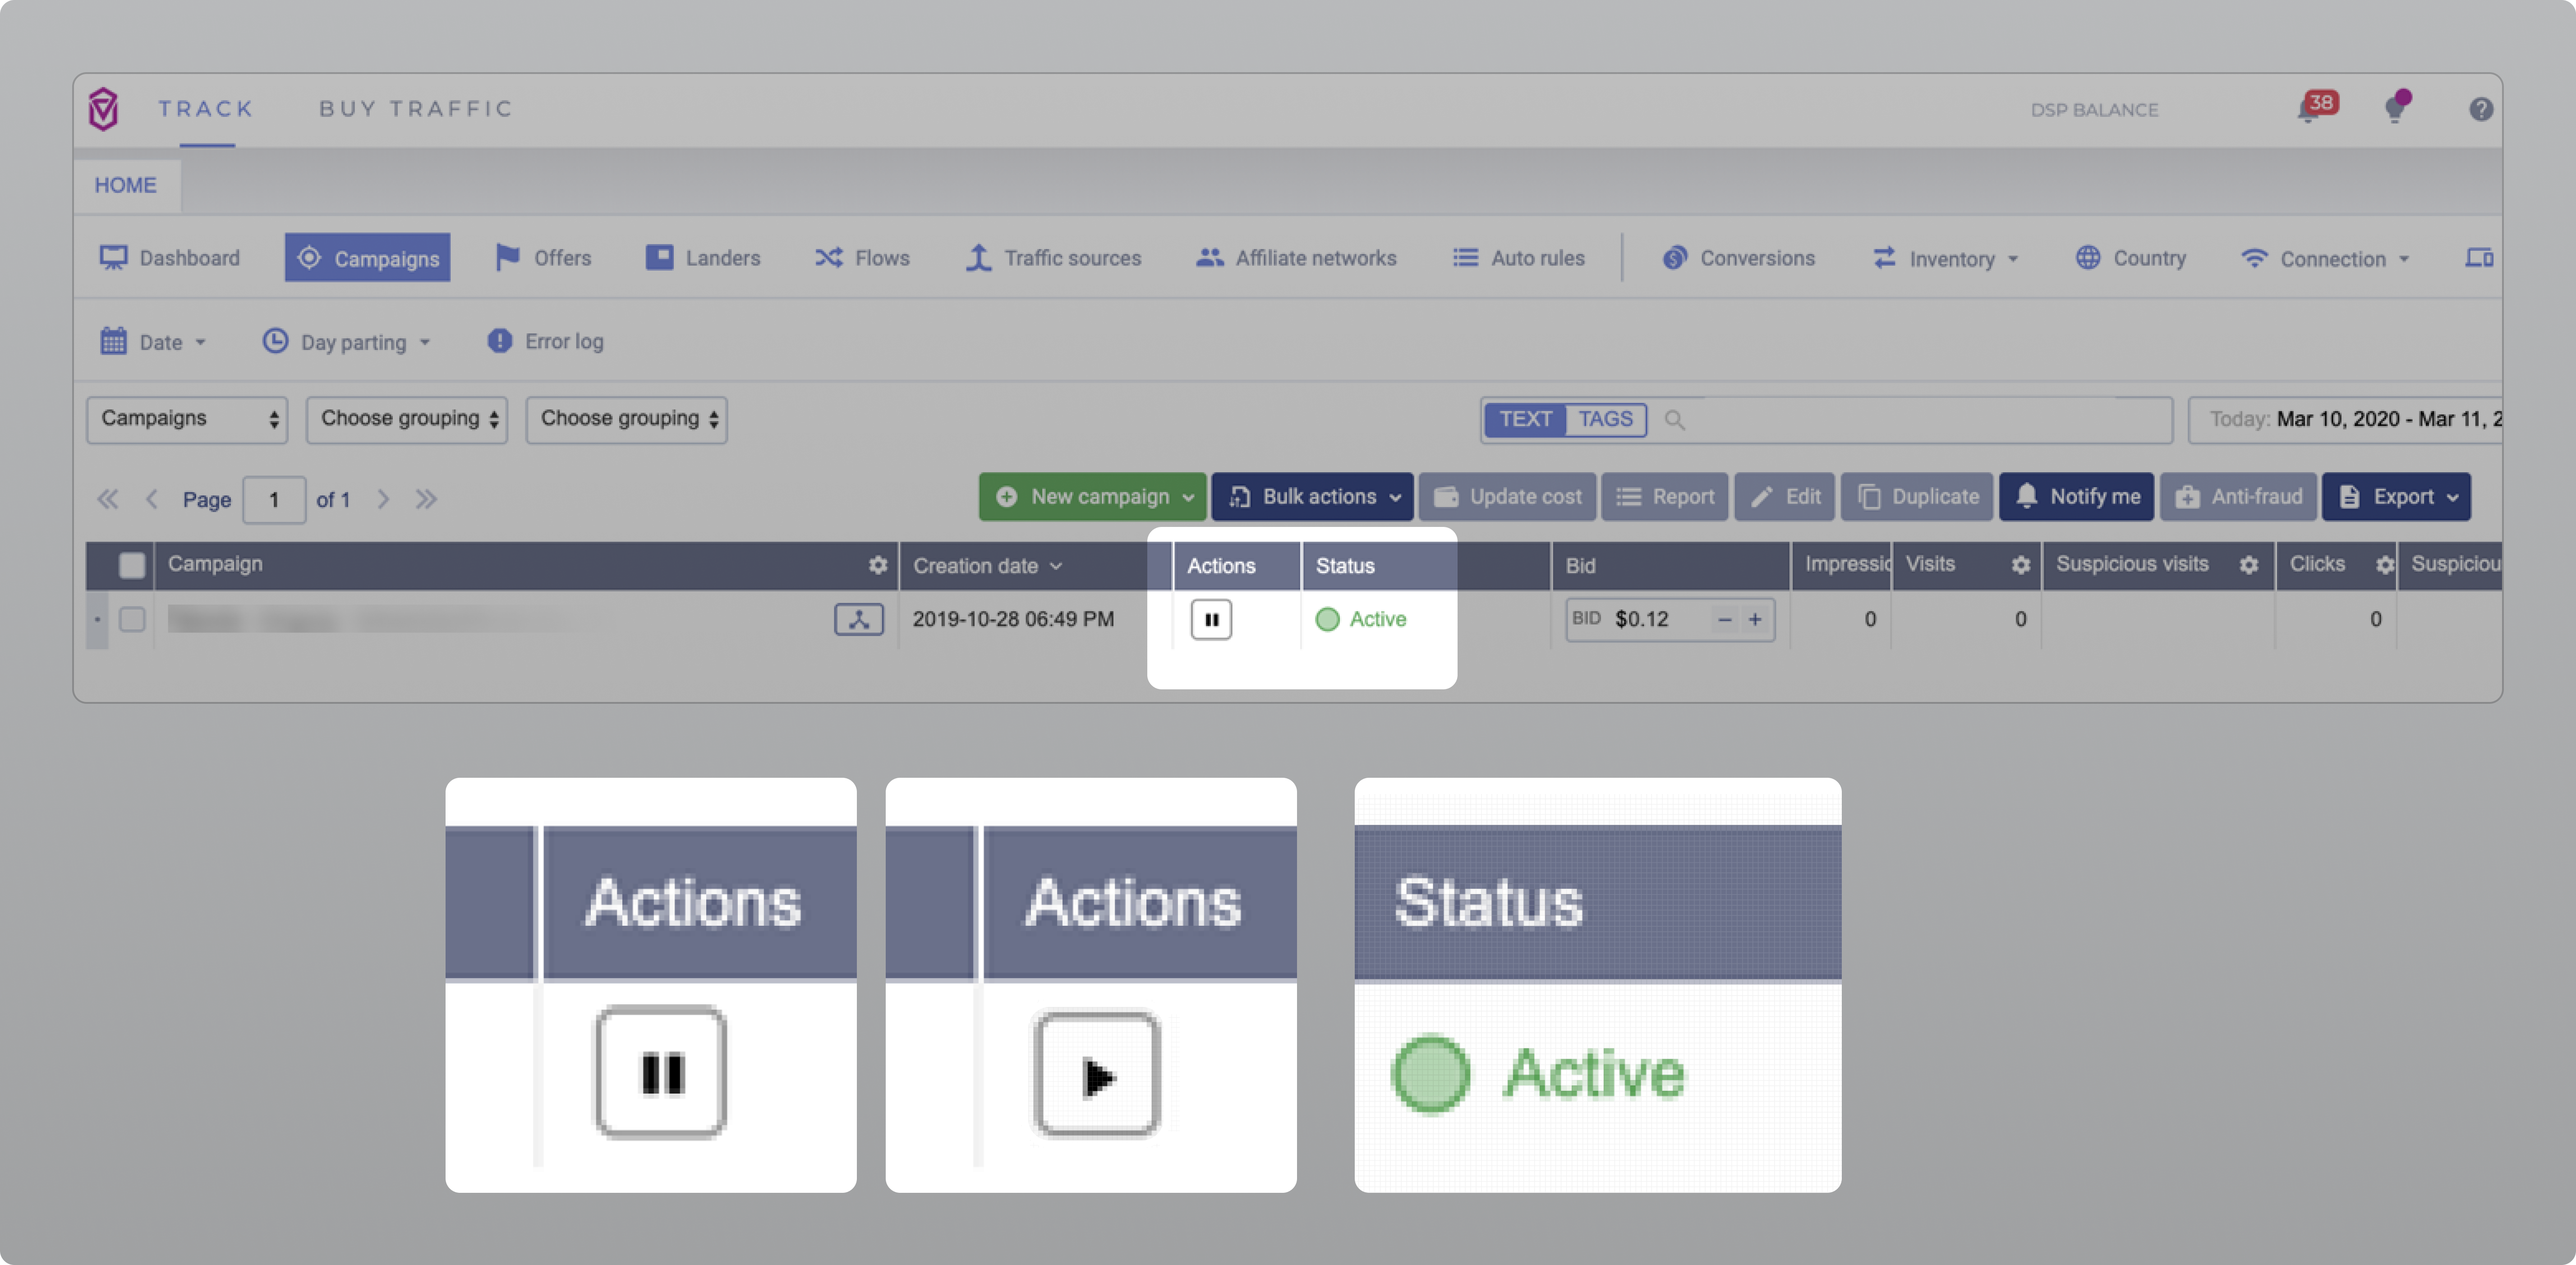Duplicate the selected campaign
2576x1265 pixels.
[x=1916, y=496]
